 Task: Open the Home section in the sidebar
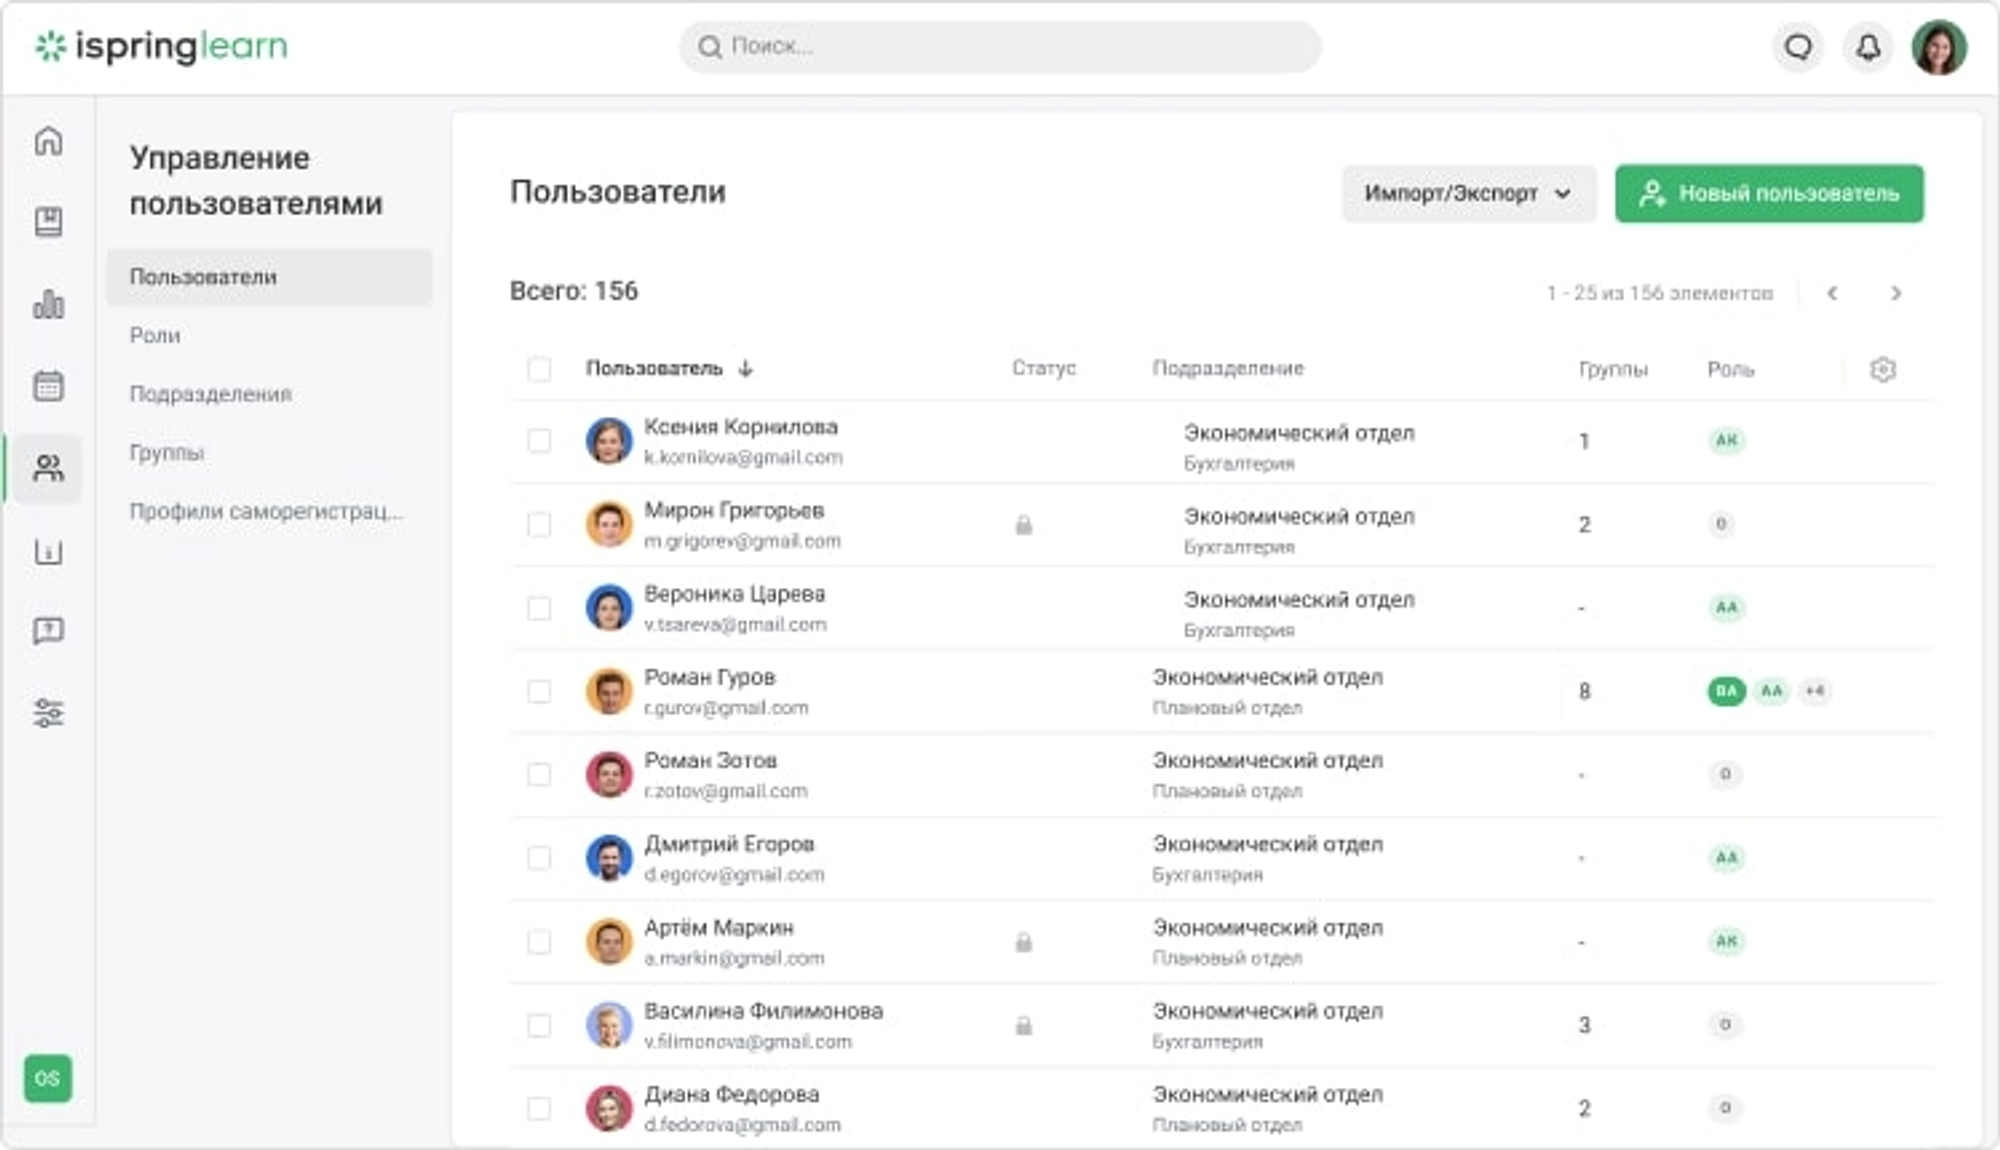click(47, 141)
